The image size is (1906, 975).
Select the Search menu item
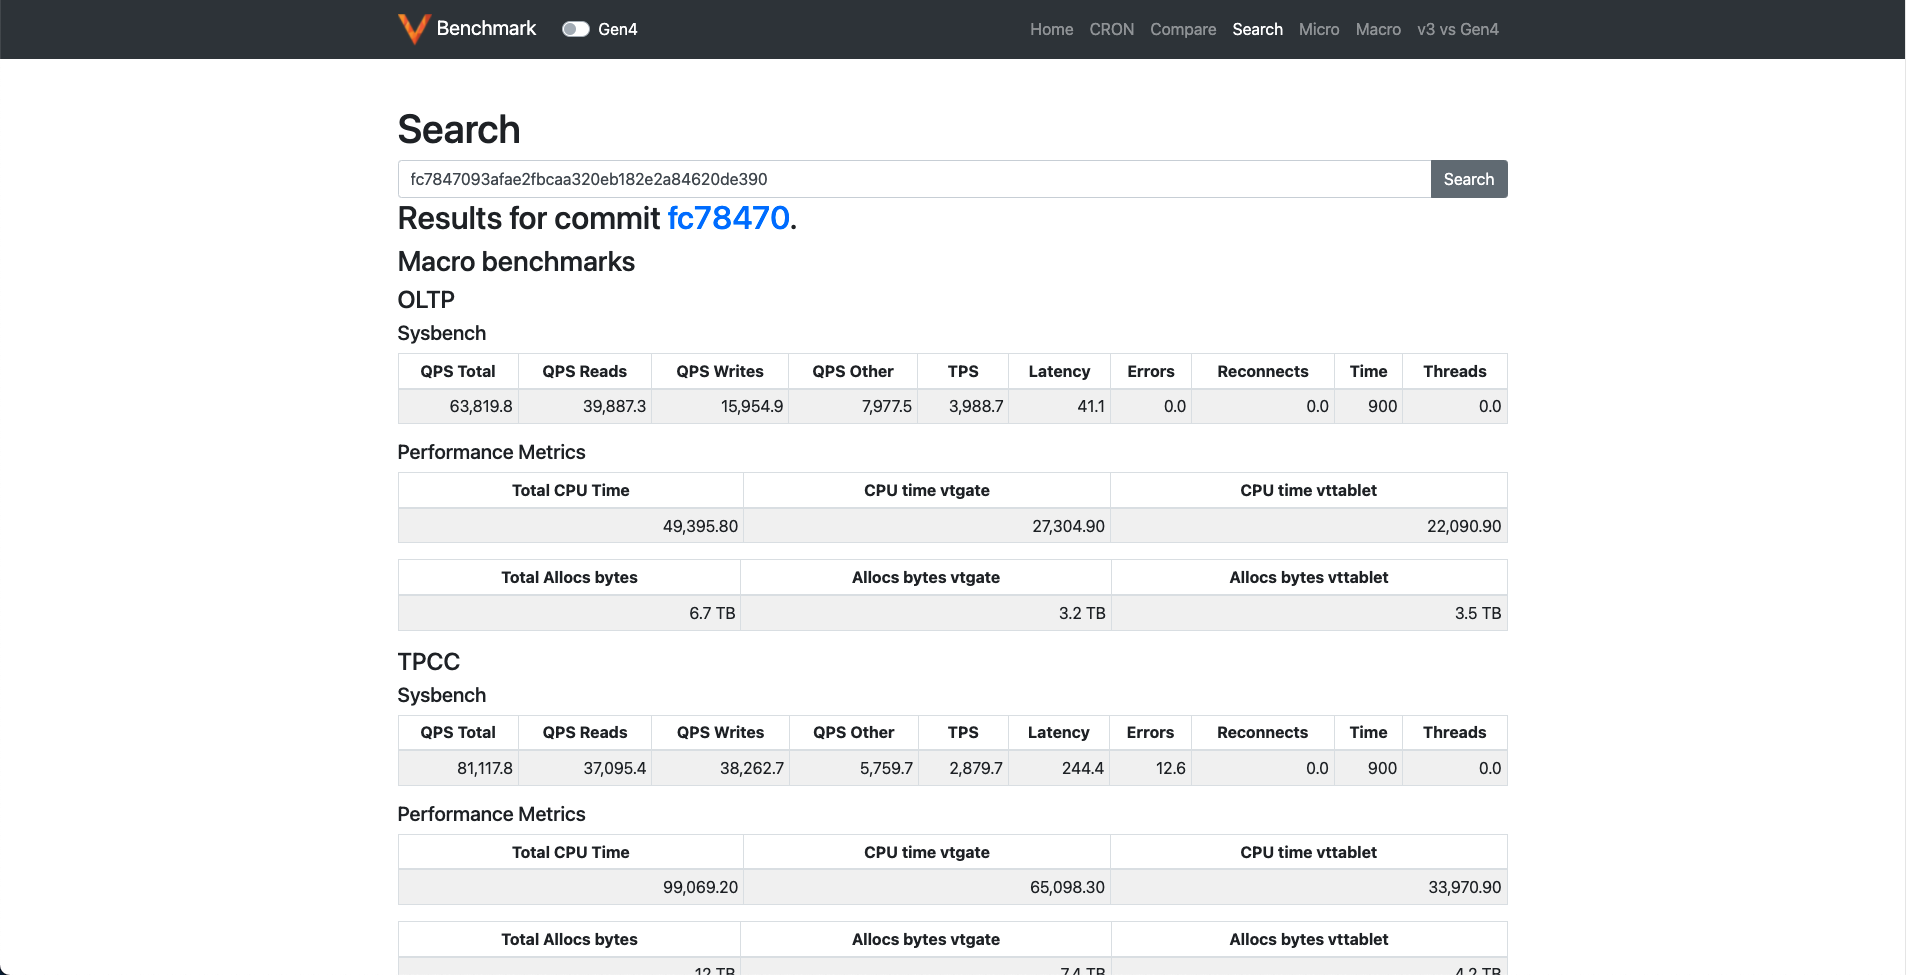pyautogui.click(x=1257, y=29)
